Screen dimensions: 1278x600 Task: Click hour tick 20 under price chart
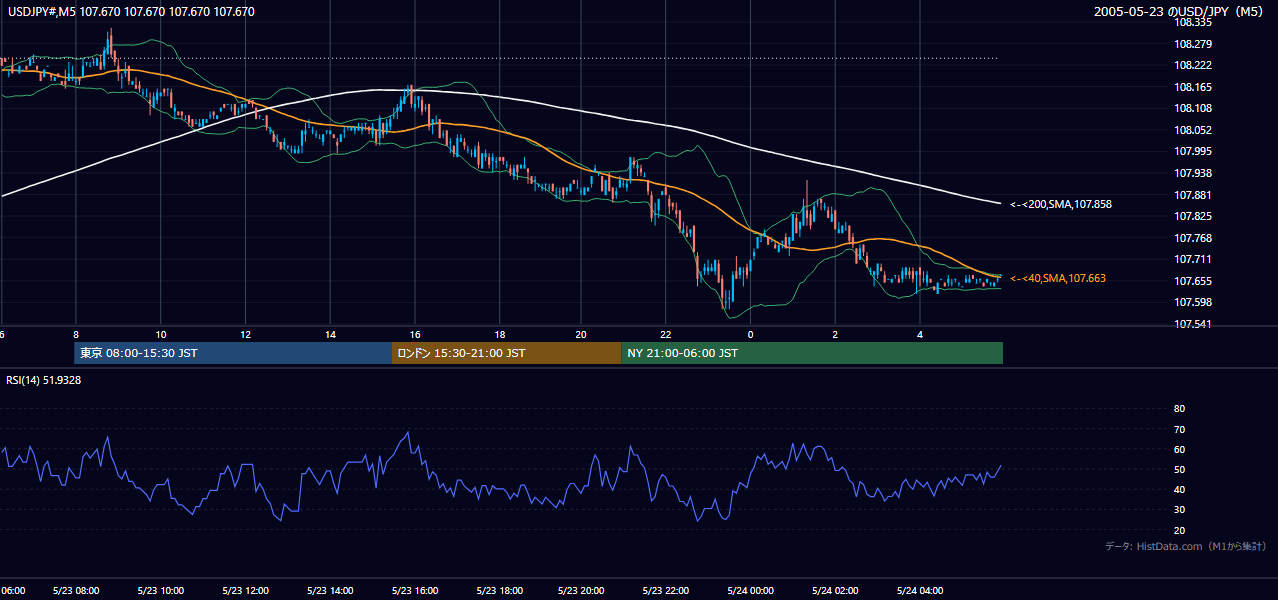point(581,333)
